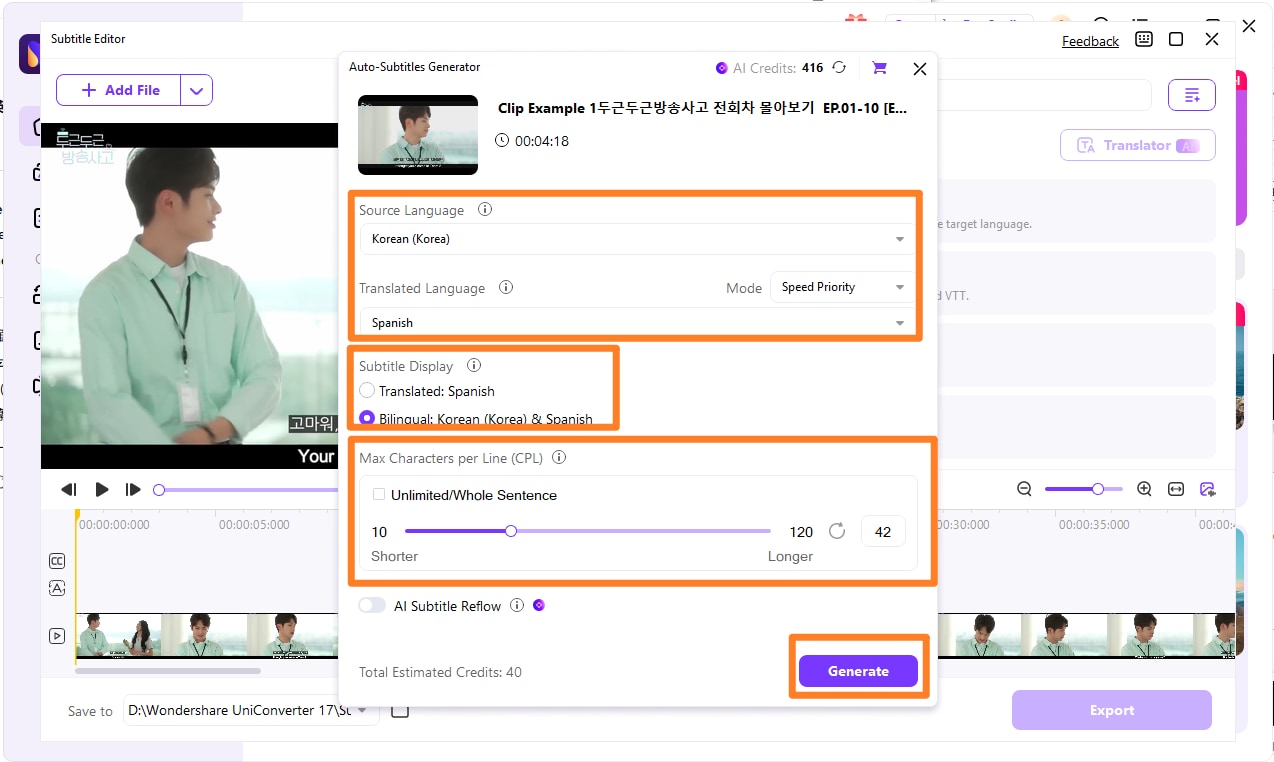Enable the AI Subtitle Reflow switch
This screenshot has height=762, width=1274.
pyautogui.click(x=372, y=605)
